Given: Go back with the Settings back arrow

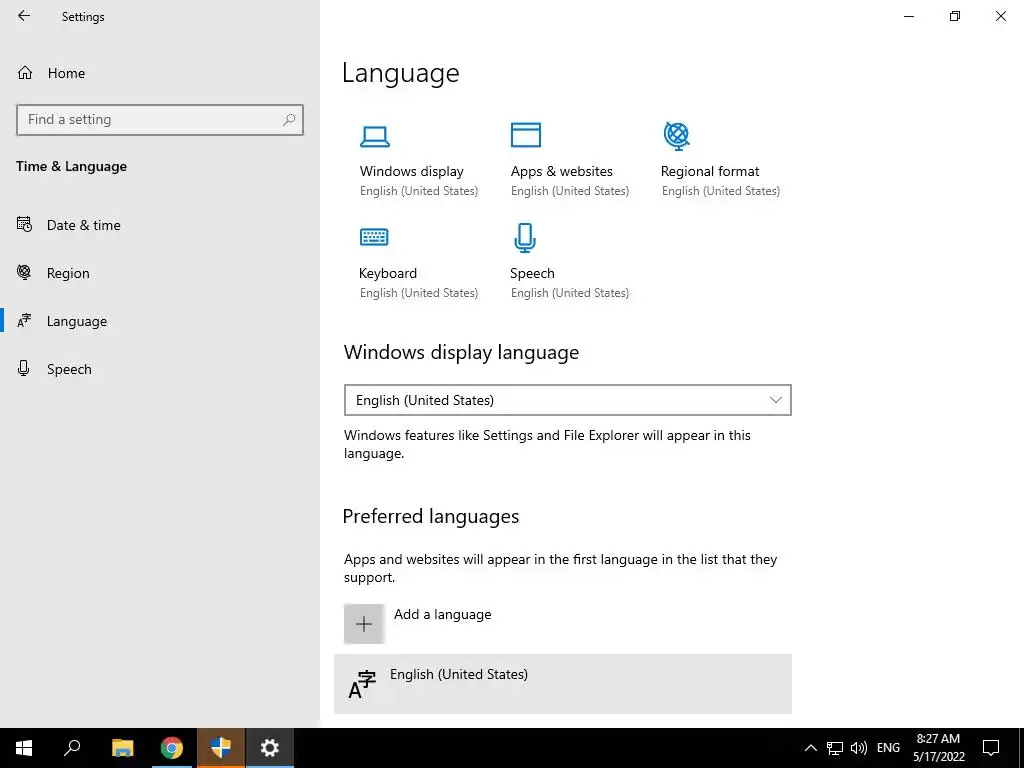Looking at the screenshot, I should 24,16.
